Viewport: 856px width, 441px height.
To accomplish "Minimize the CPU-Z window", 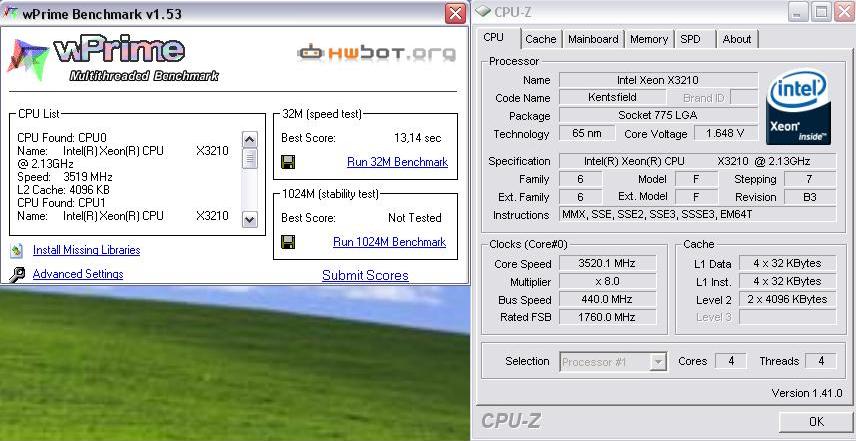I will pos(798,11).
